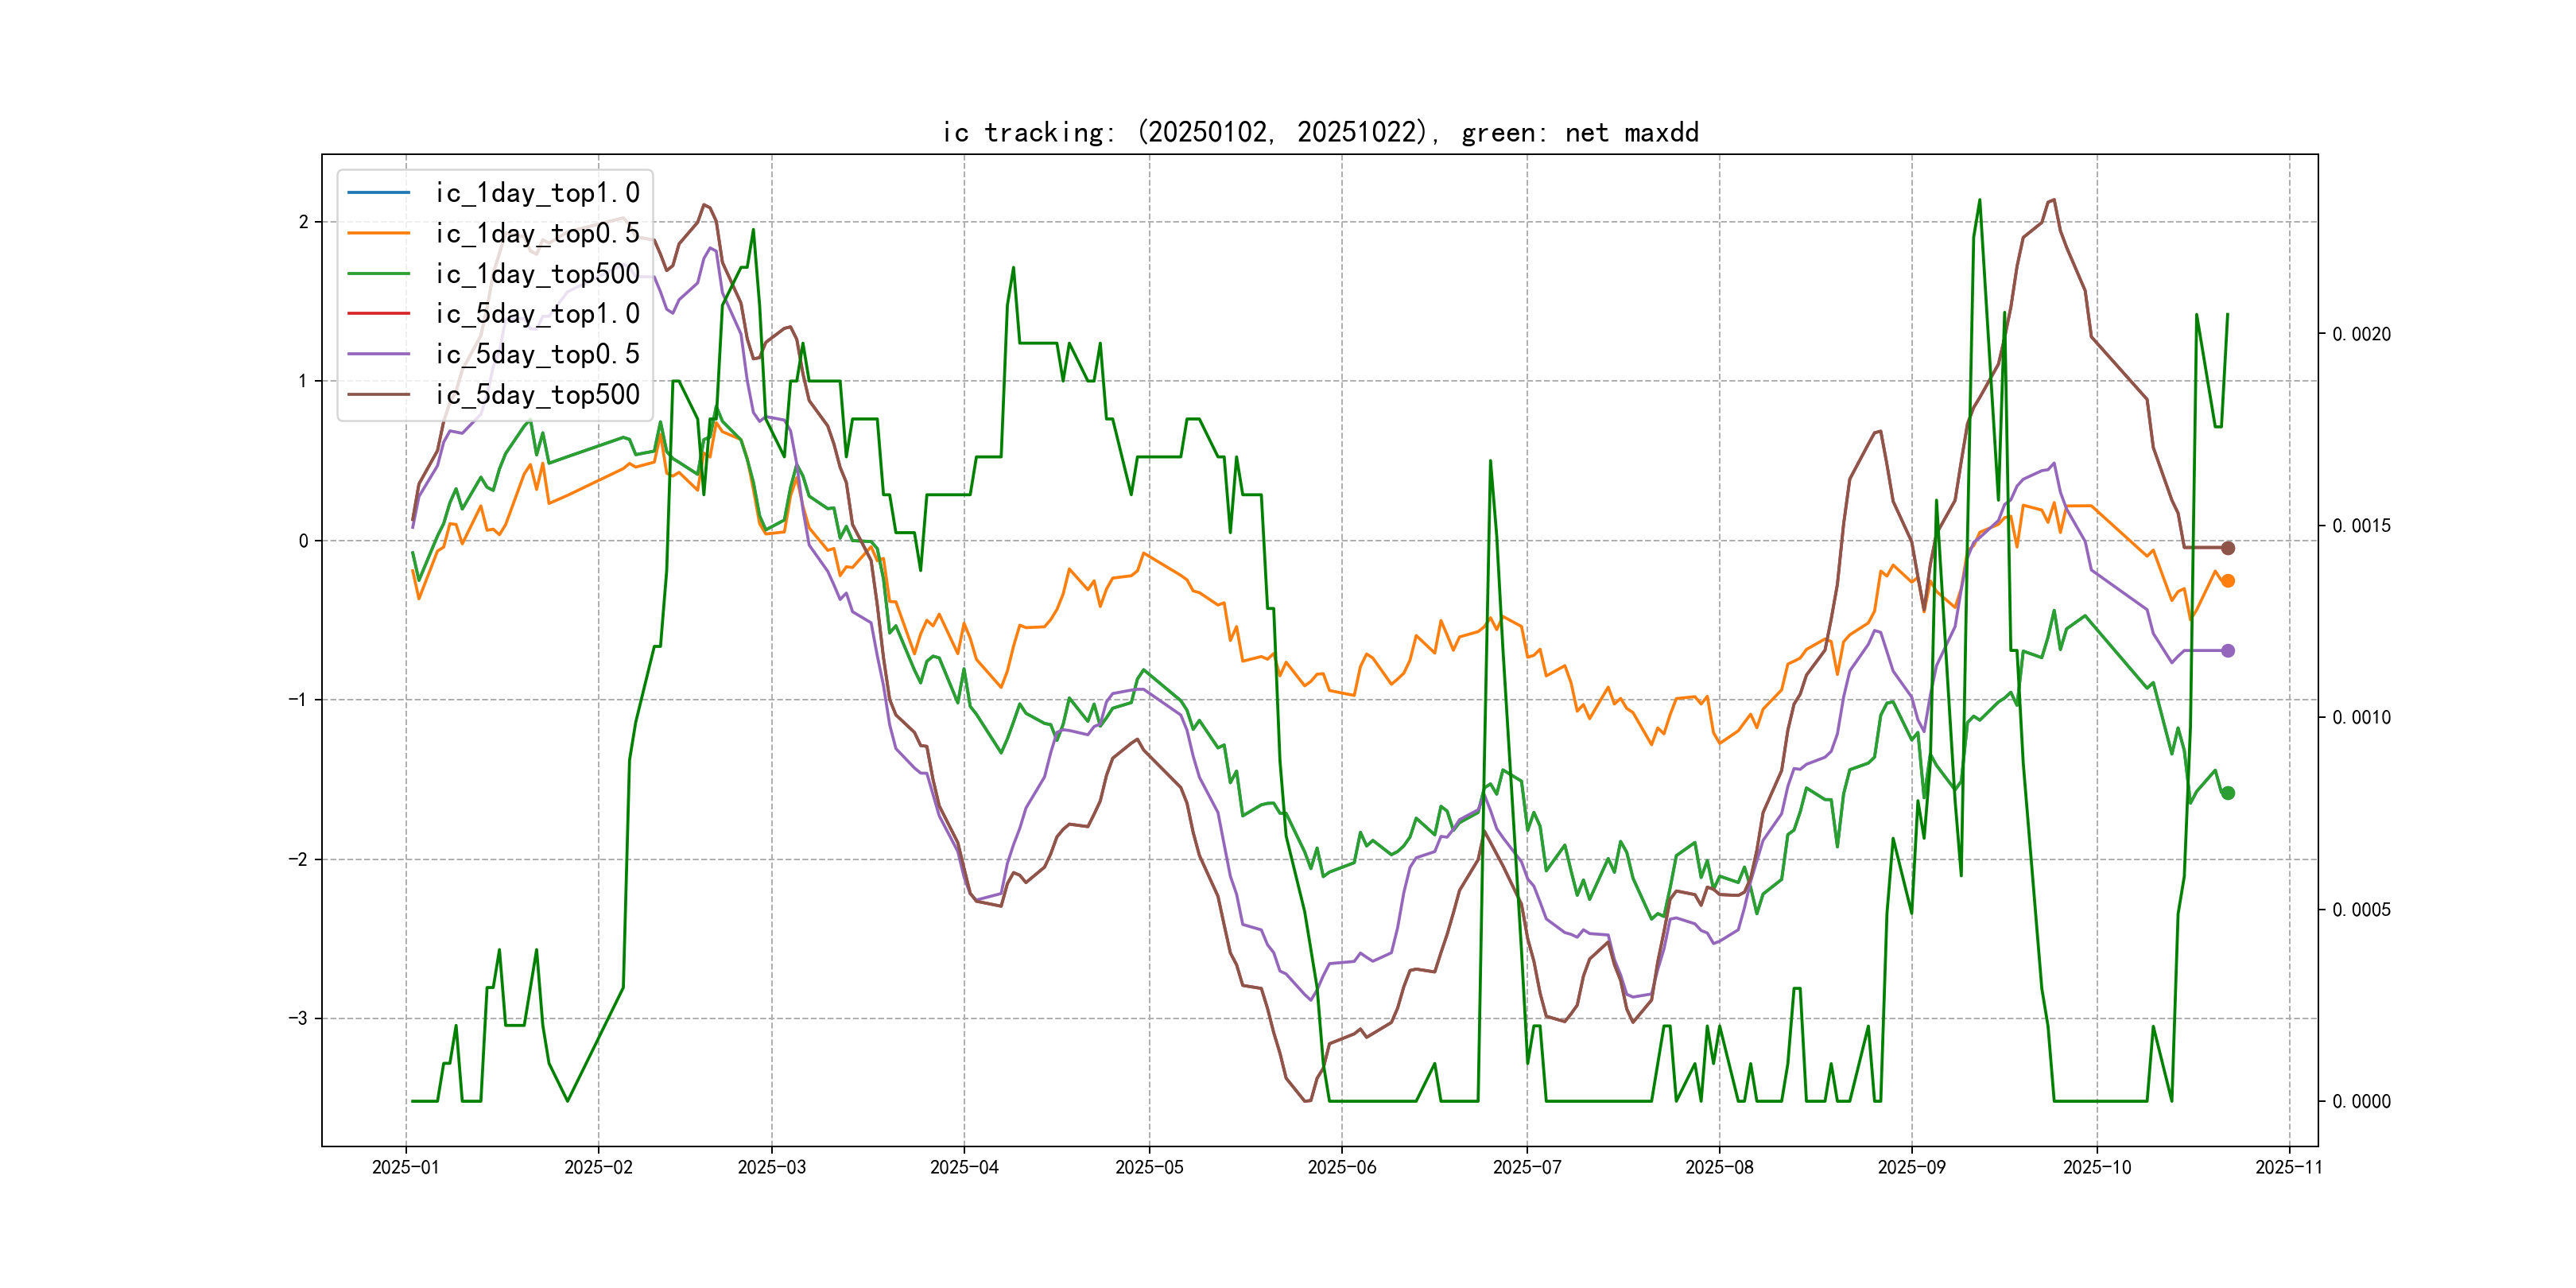Click the red line swatch in legend
The image size is (2576, 1288).
pos(378,313)
